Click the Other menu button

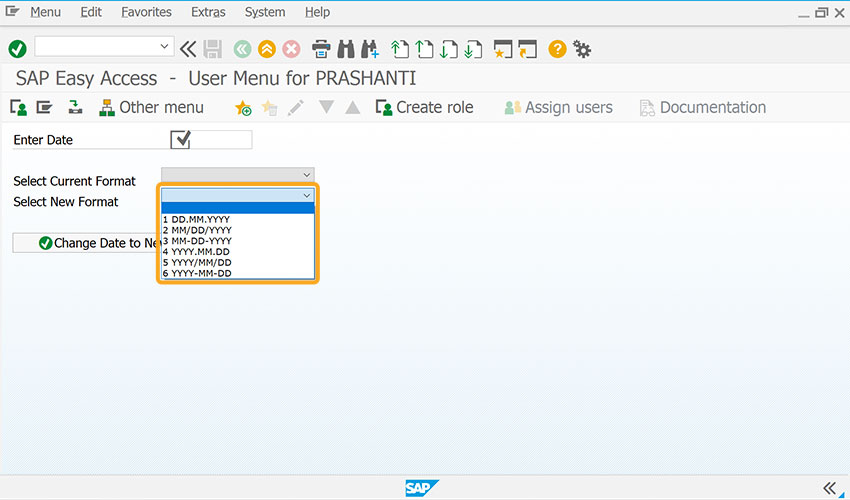[151, 107]
